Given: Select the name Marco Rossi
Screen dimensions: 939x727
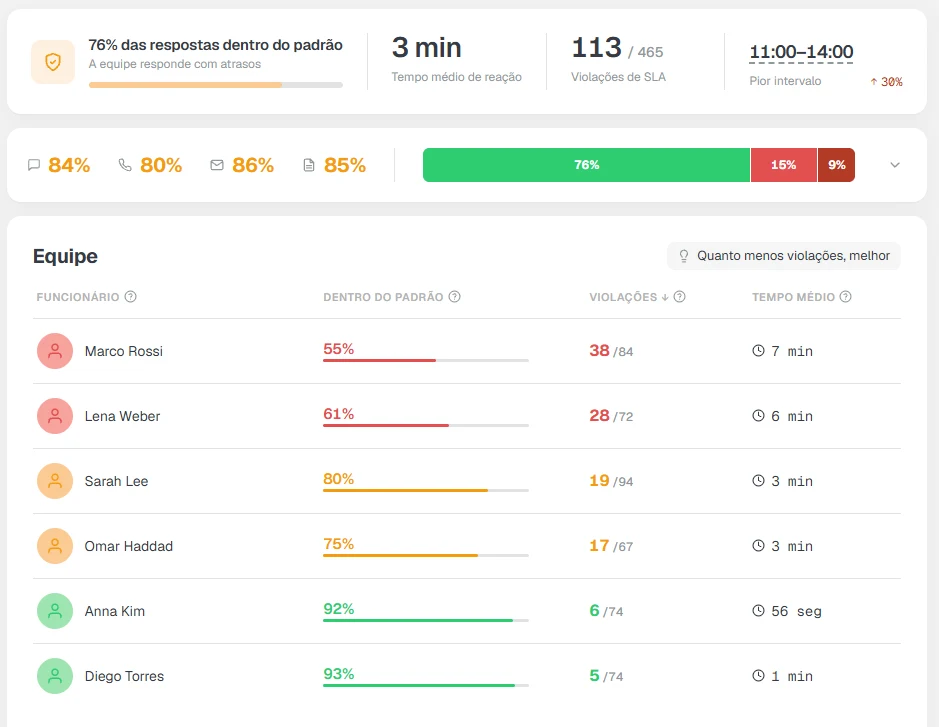Looking at the screenshot, I should [x=123, y=351].
